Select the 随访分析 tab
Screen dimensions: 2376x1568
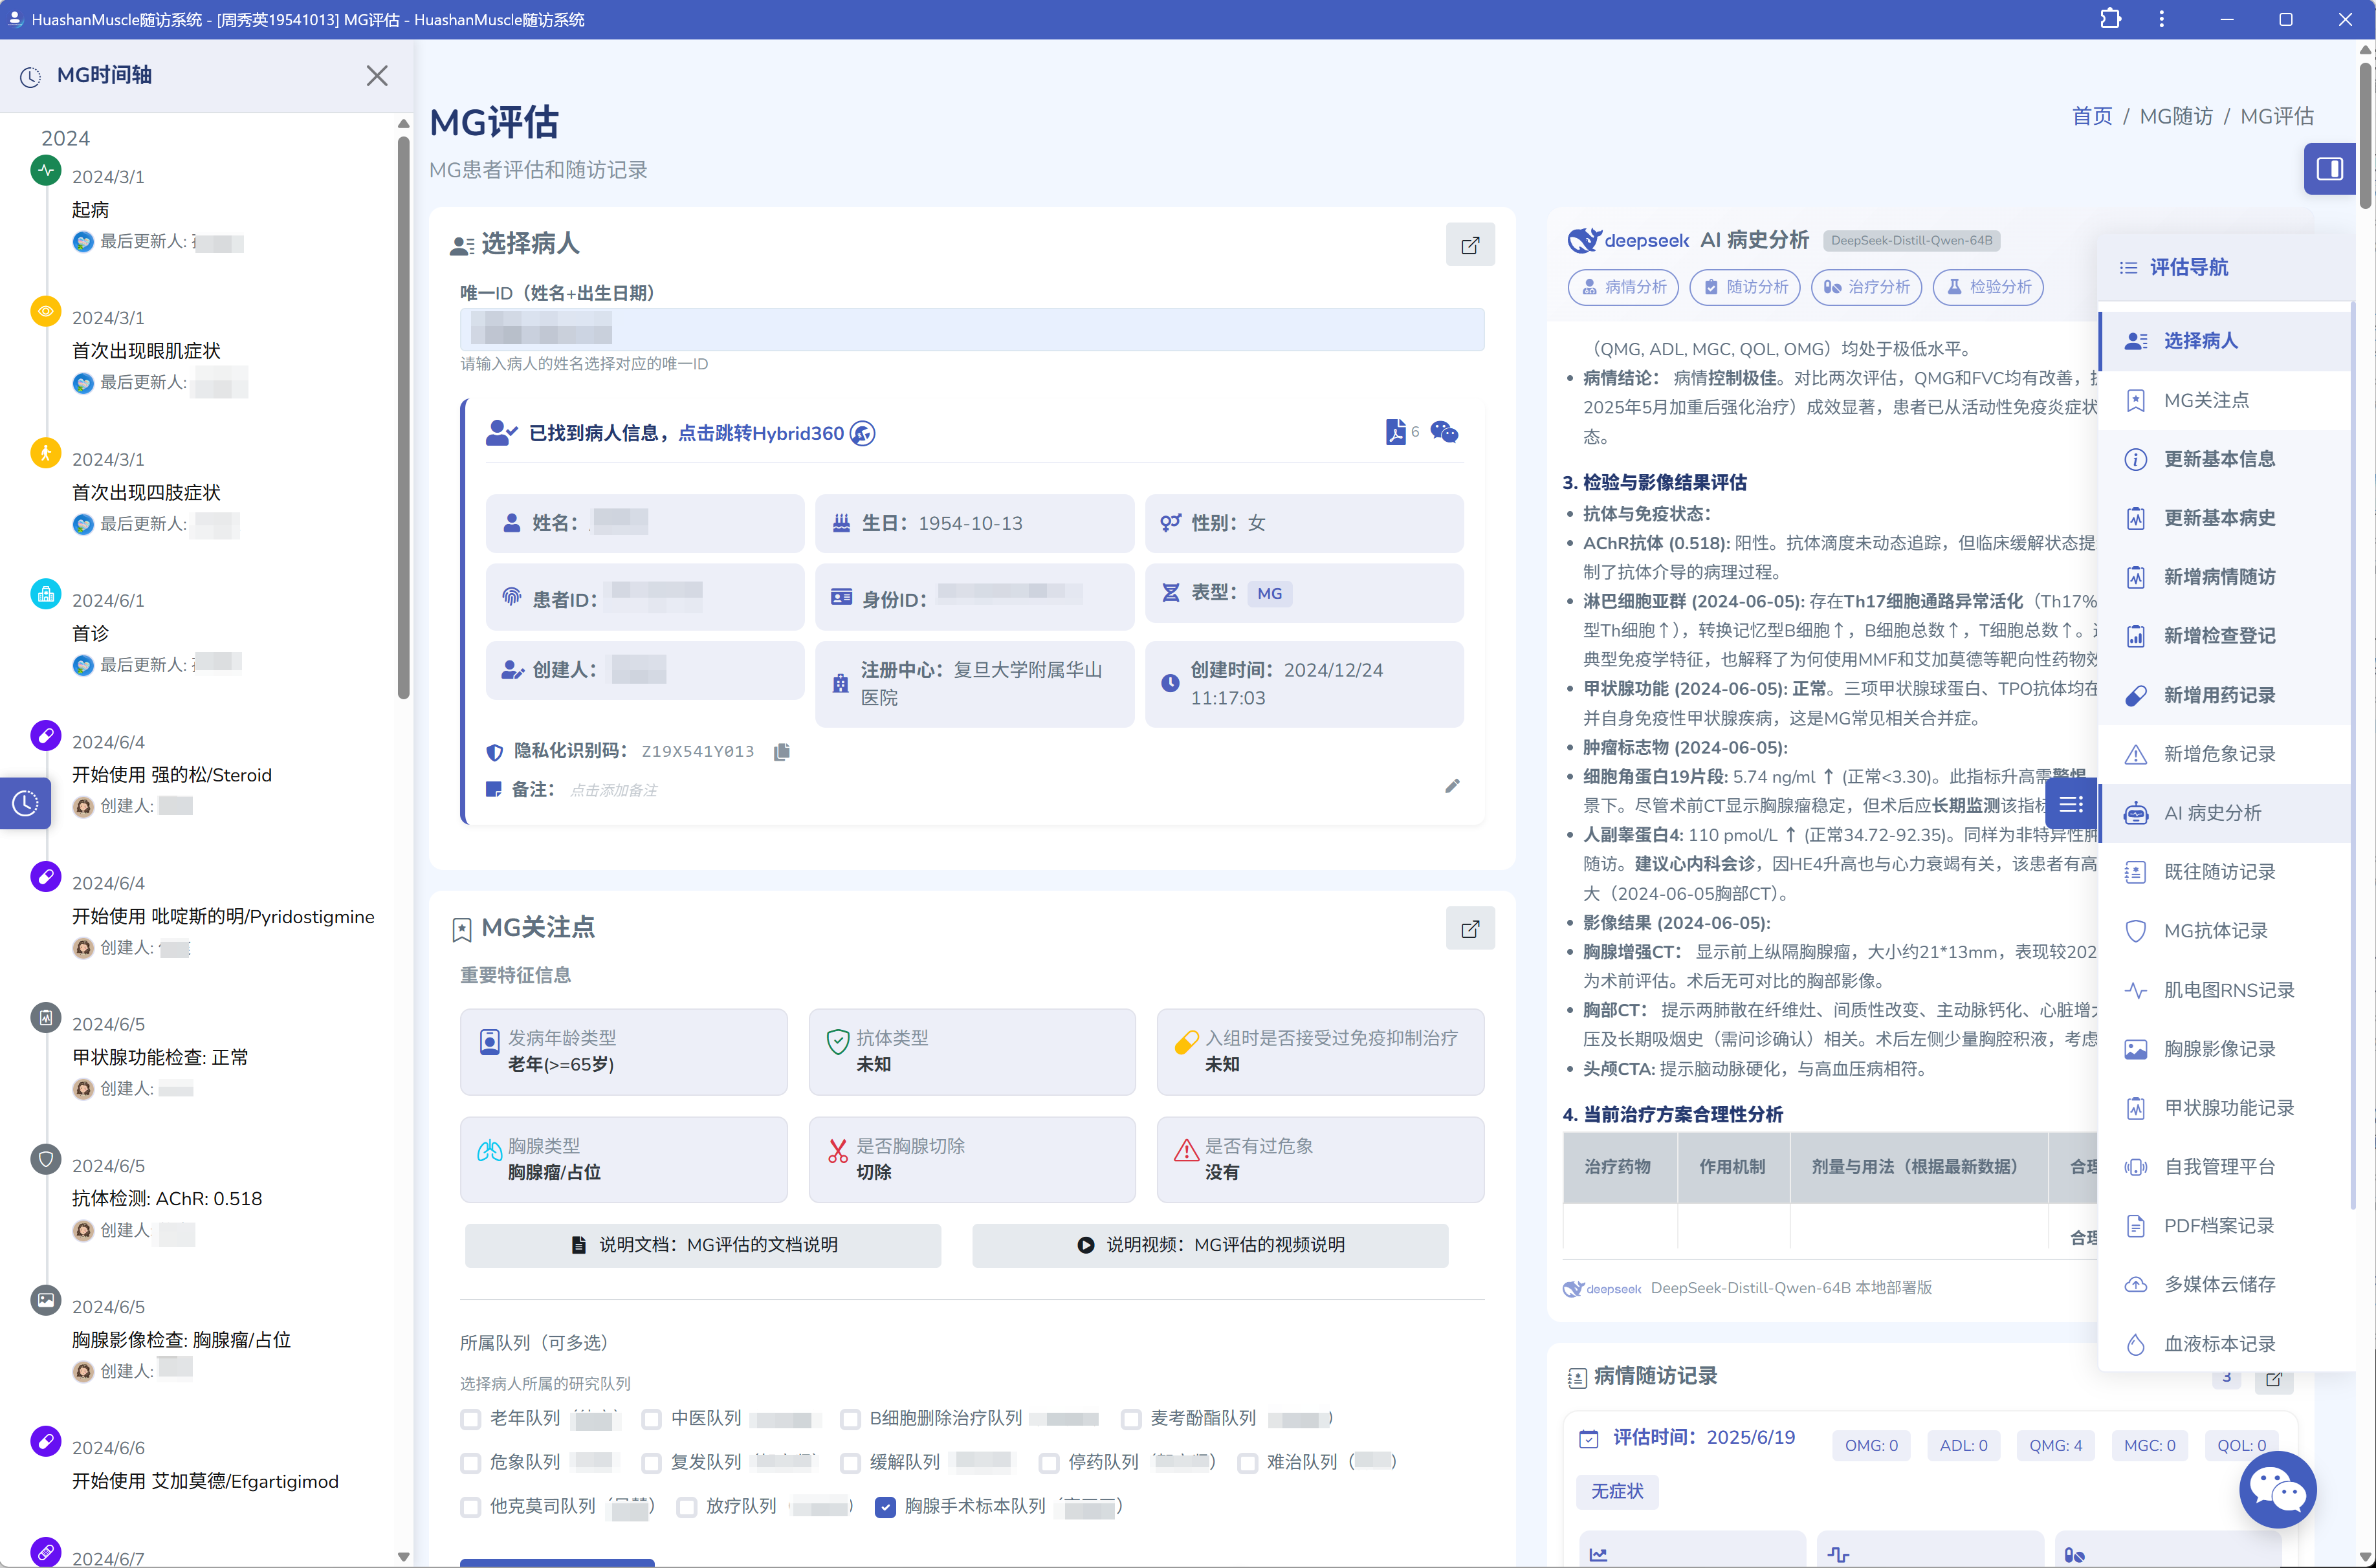pyautogui.click(x=1745, y=287)
